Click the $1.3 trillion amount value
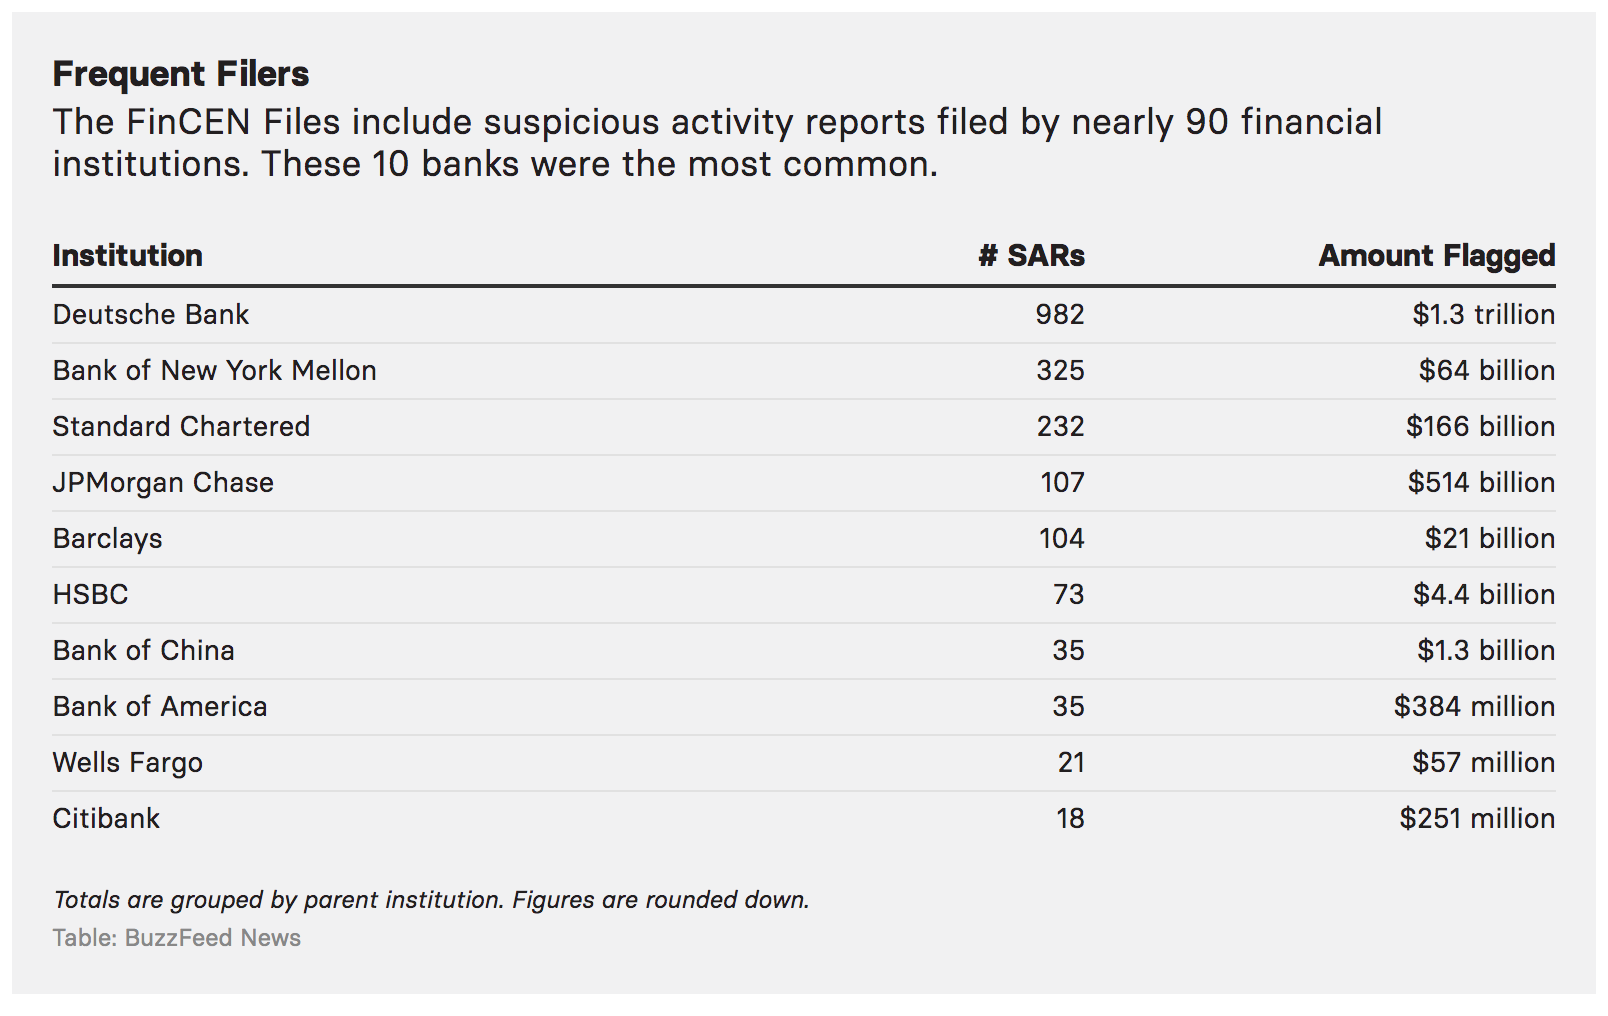1608x1016 pixels. (x=1483, y=315)
